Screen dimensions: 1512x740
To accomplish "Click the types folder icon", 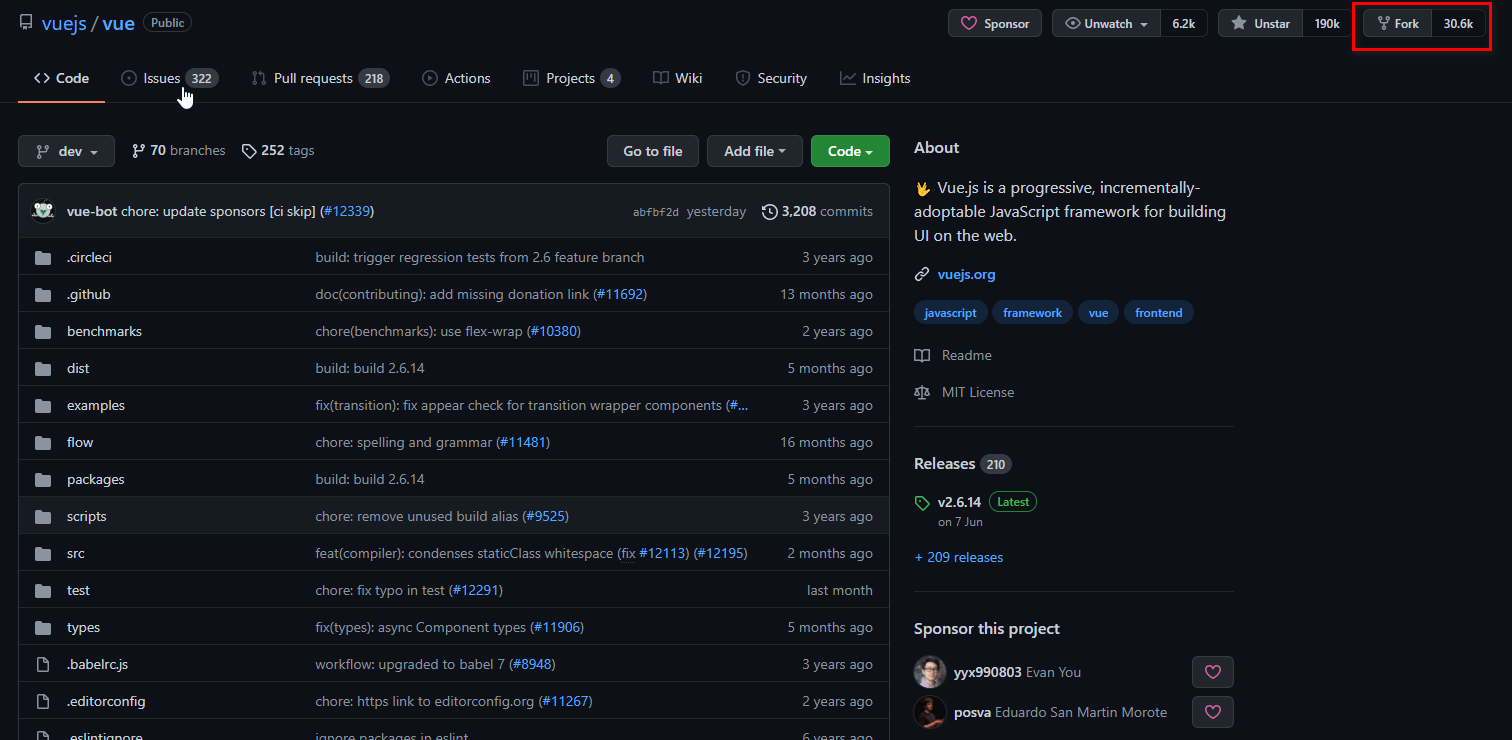I will coord(43,627).
